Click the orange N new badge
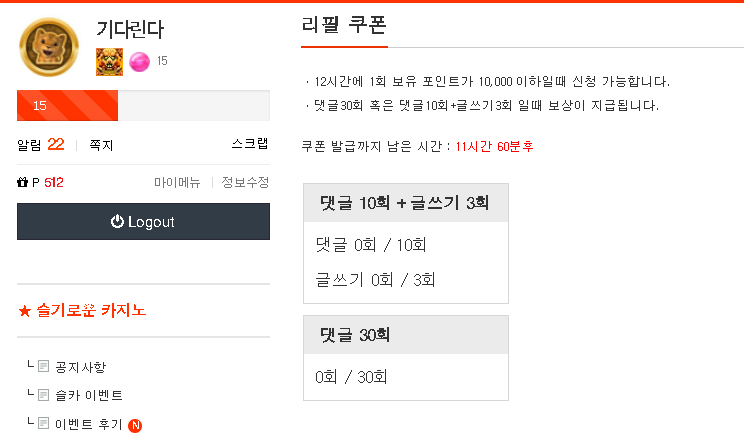The height and width of the screenshot is (437, 744). [x=135, y=425]
